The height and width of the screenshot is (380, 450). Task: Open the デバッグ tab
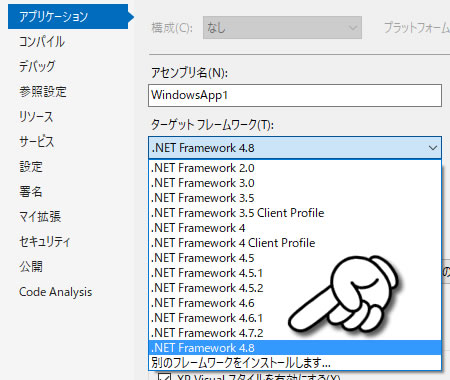[37, 66]
